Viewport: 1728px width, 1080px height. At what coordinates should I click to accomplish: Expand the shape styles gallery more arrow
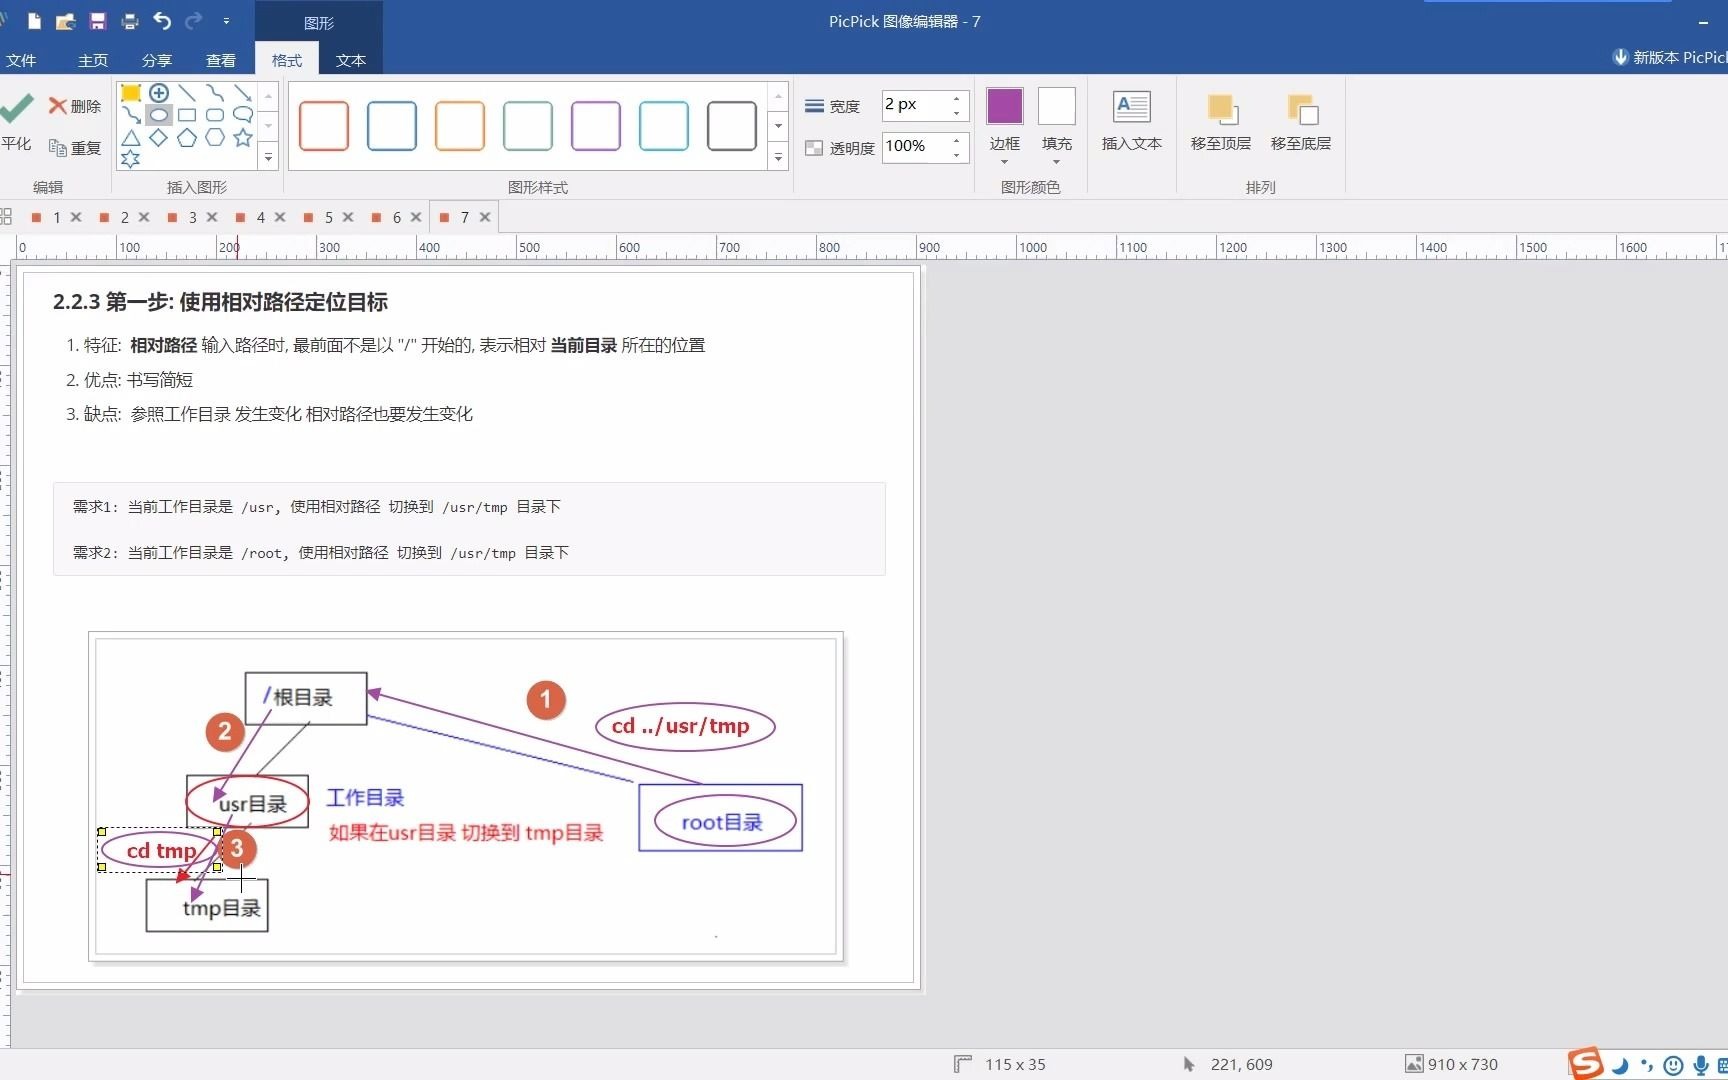click(778, 157)
